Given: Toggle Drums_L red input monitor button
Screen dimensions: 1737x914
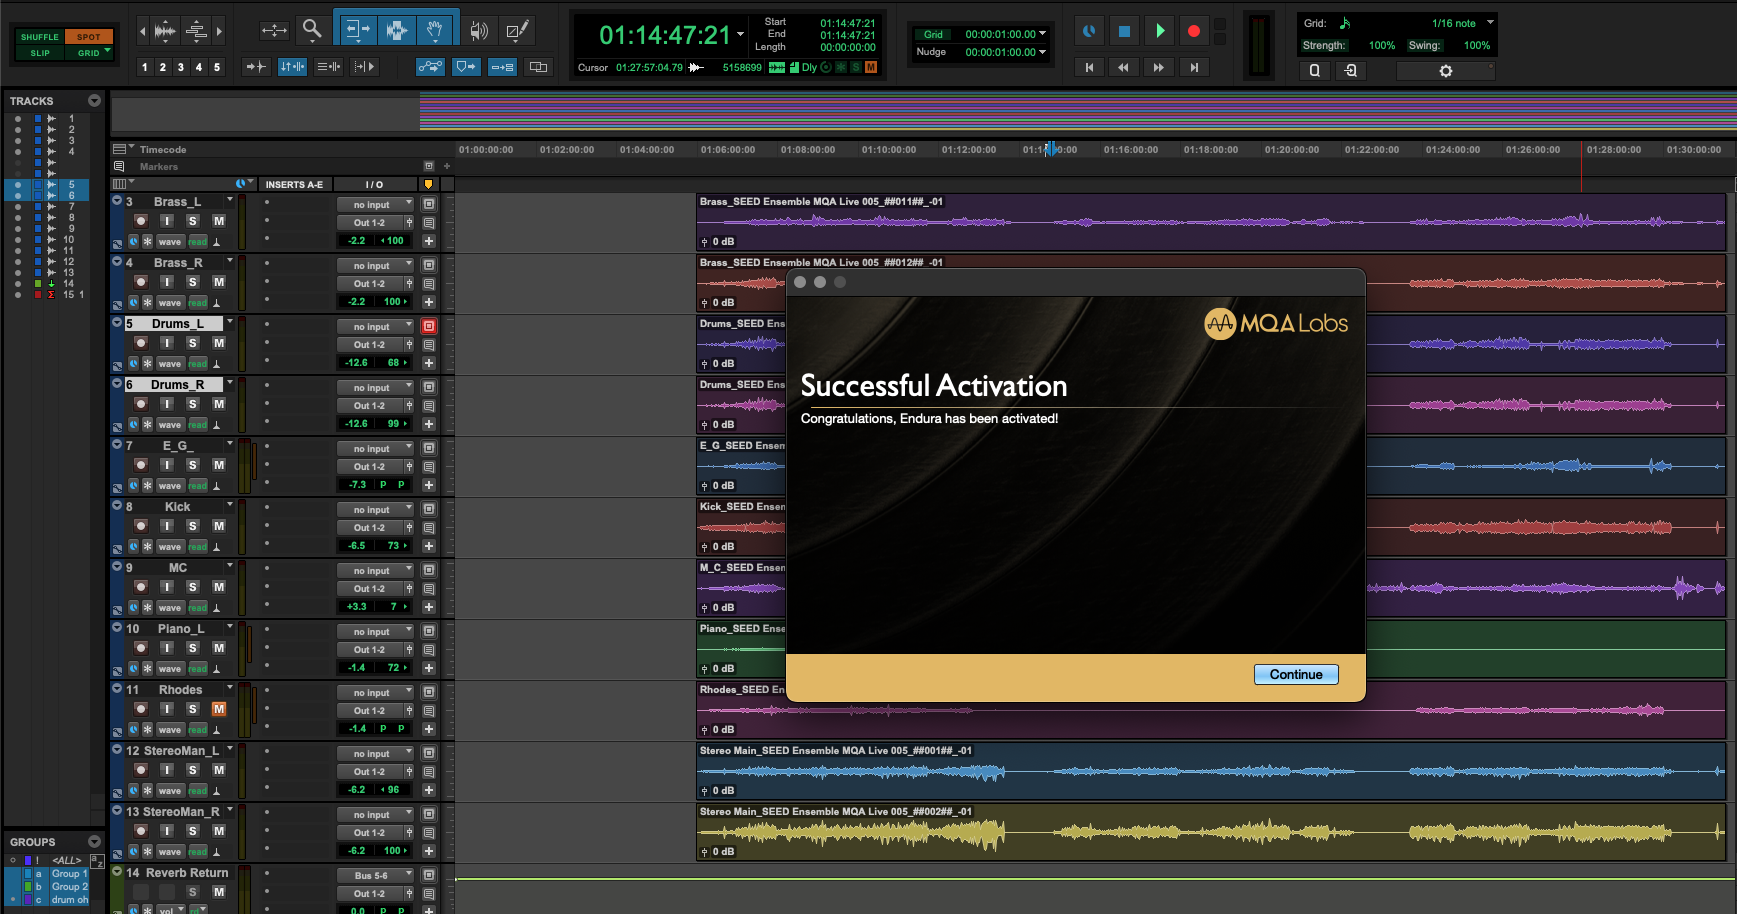Looking at the screenshot, I should point(429,326).
